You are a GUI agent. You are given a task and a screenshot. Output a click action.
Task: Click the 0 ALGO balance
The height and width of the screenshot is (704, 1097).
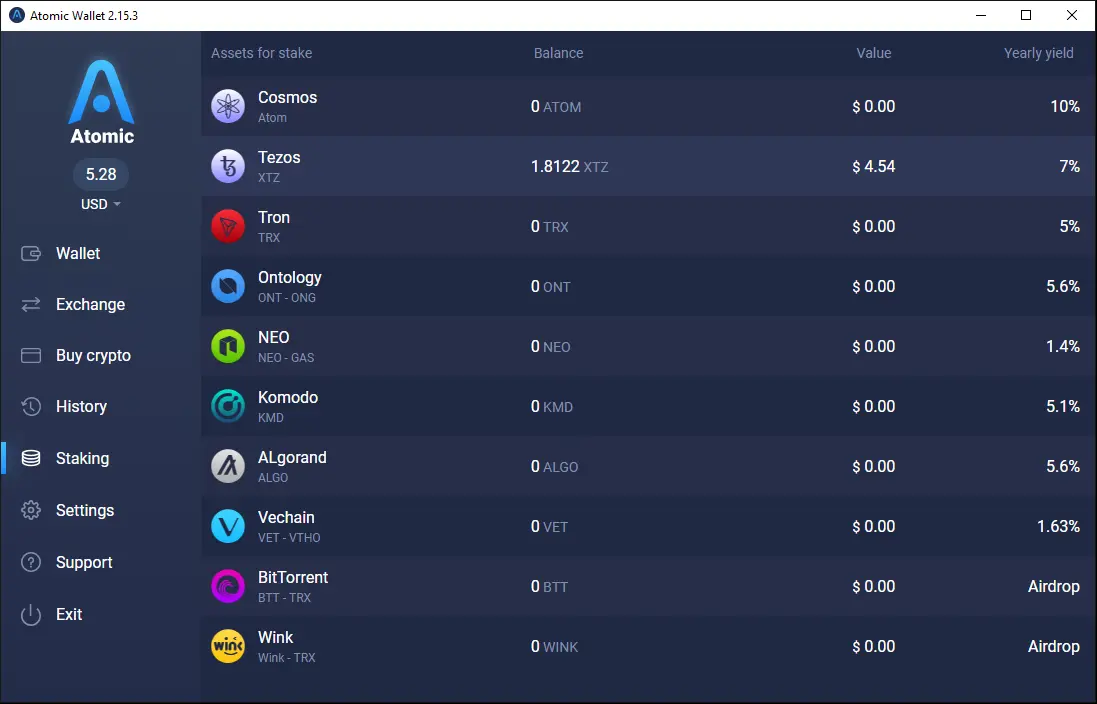555,467
